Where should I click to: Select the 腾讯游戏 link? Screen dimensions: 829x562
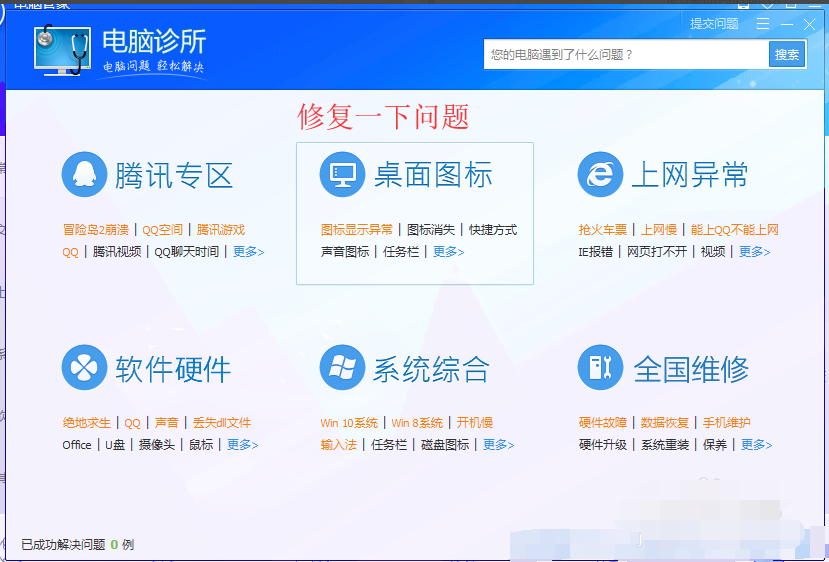[x=220, y=229]
